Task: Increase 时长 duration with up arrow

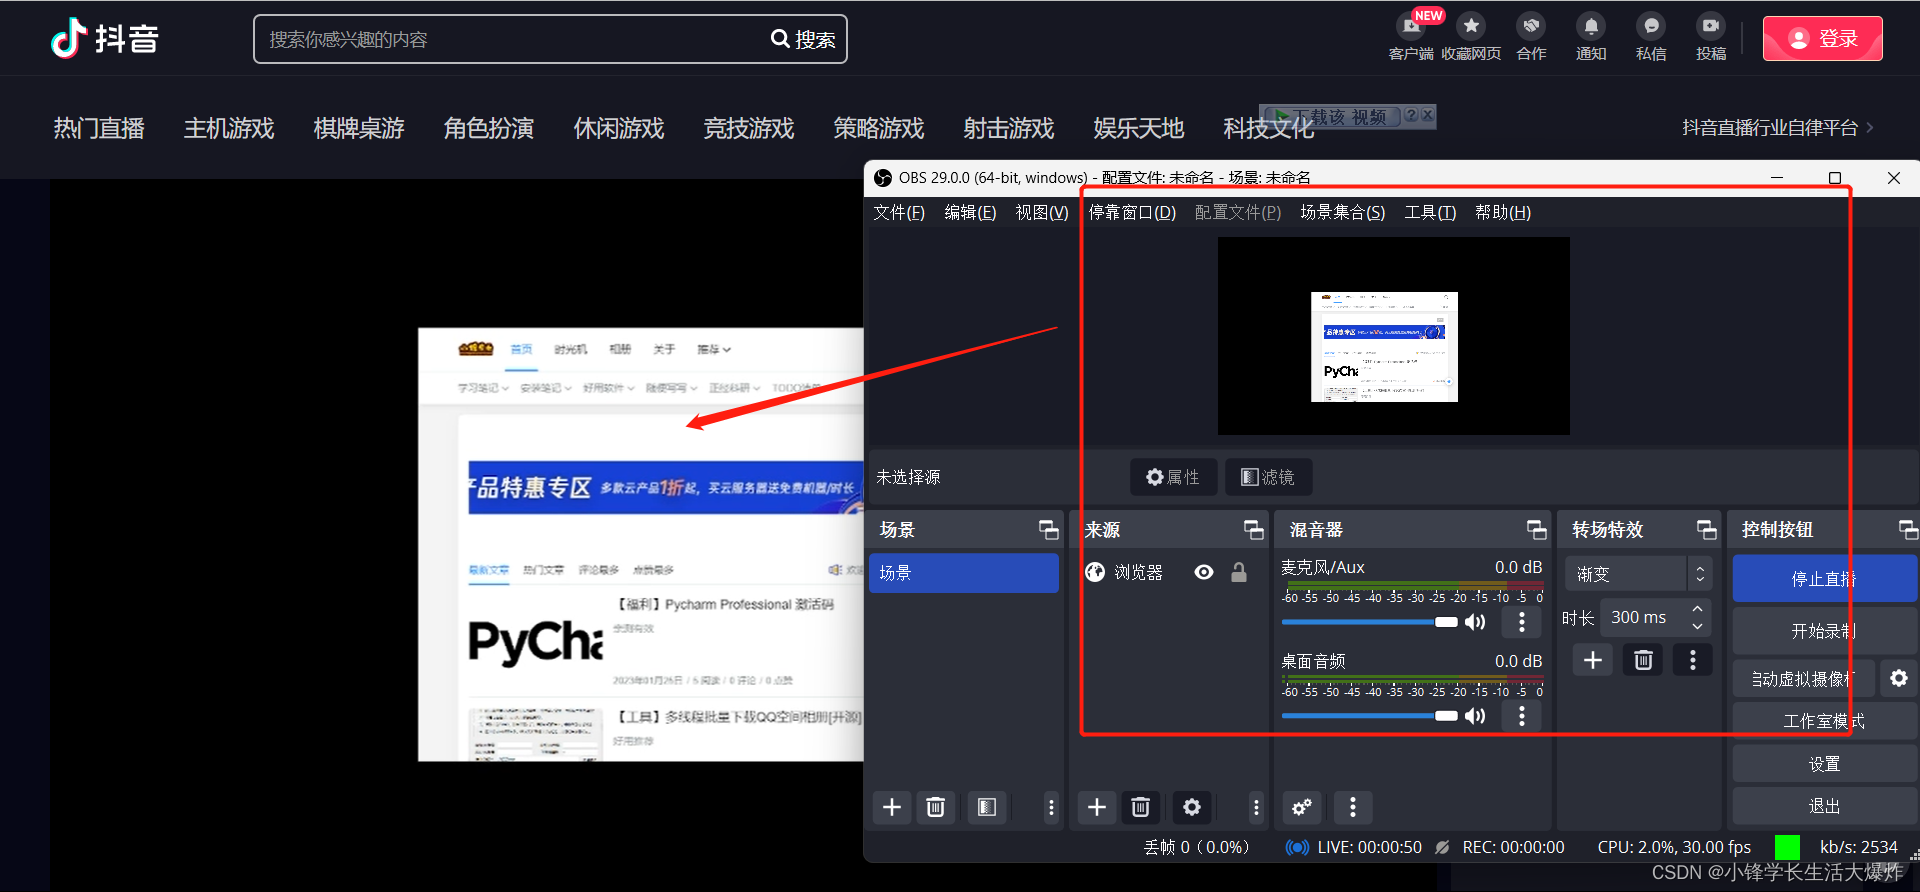Action: [1697, 609]
